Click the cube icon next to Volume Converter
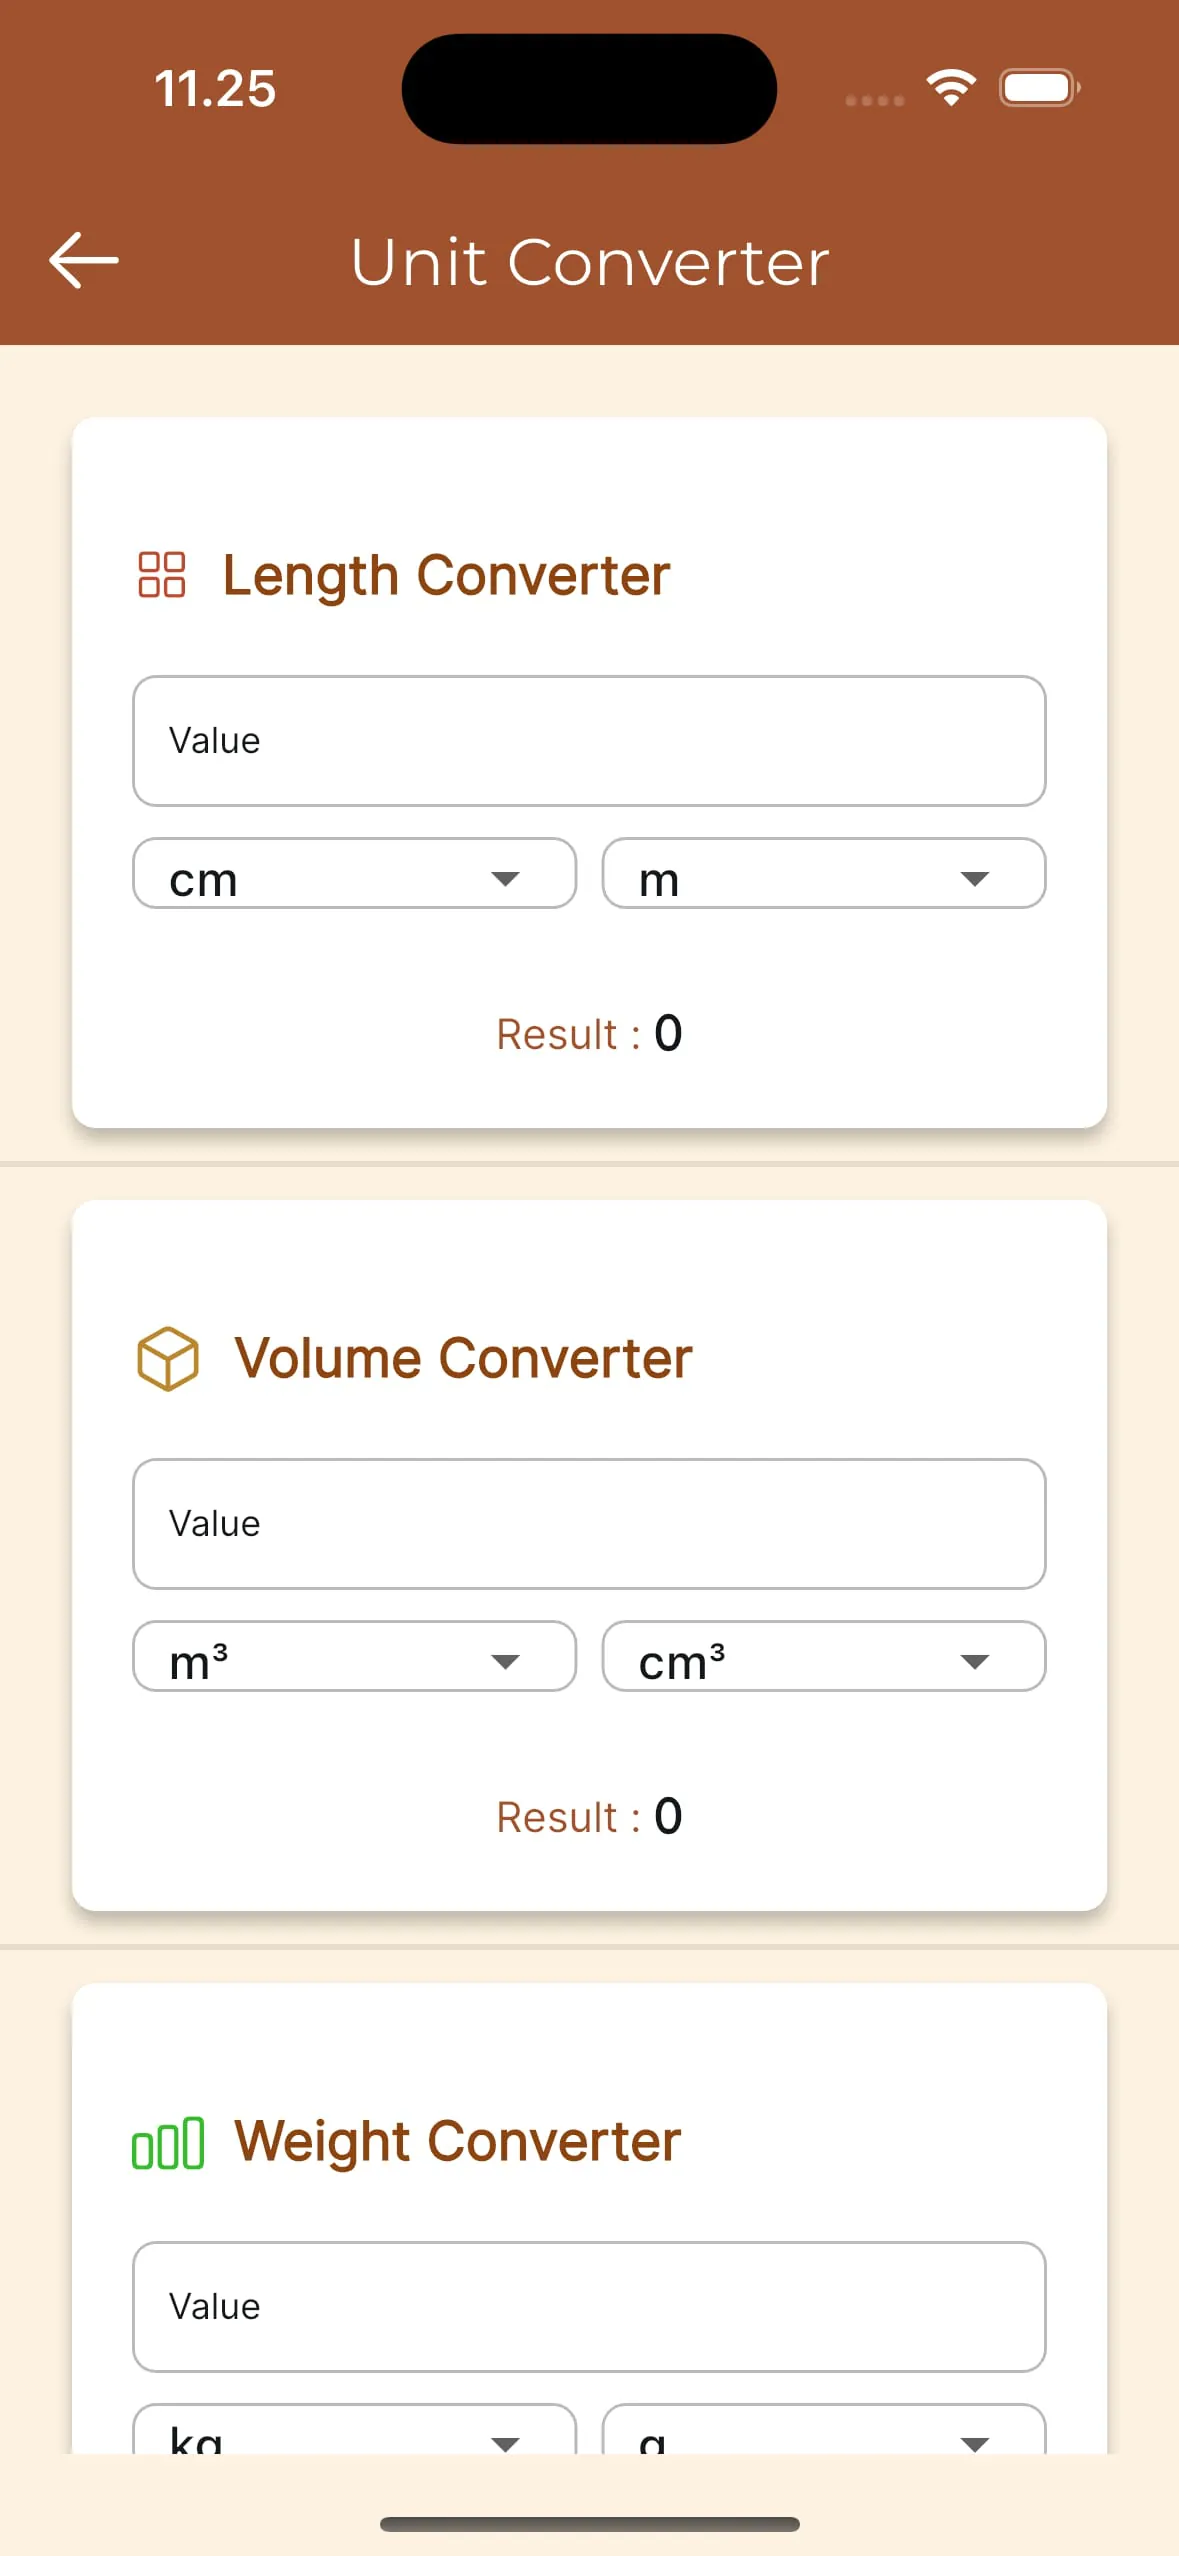The image size is (1179, 2556). click(167, 1357)
